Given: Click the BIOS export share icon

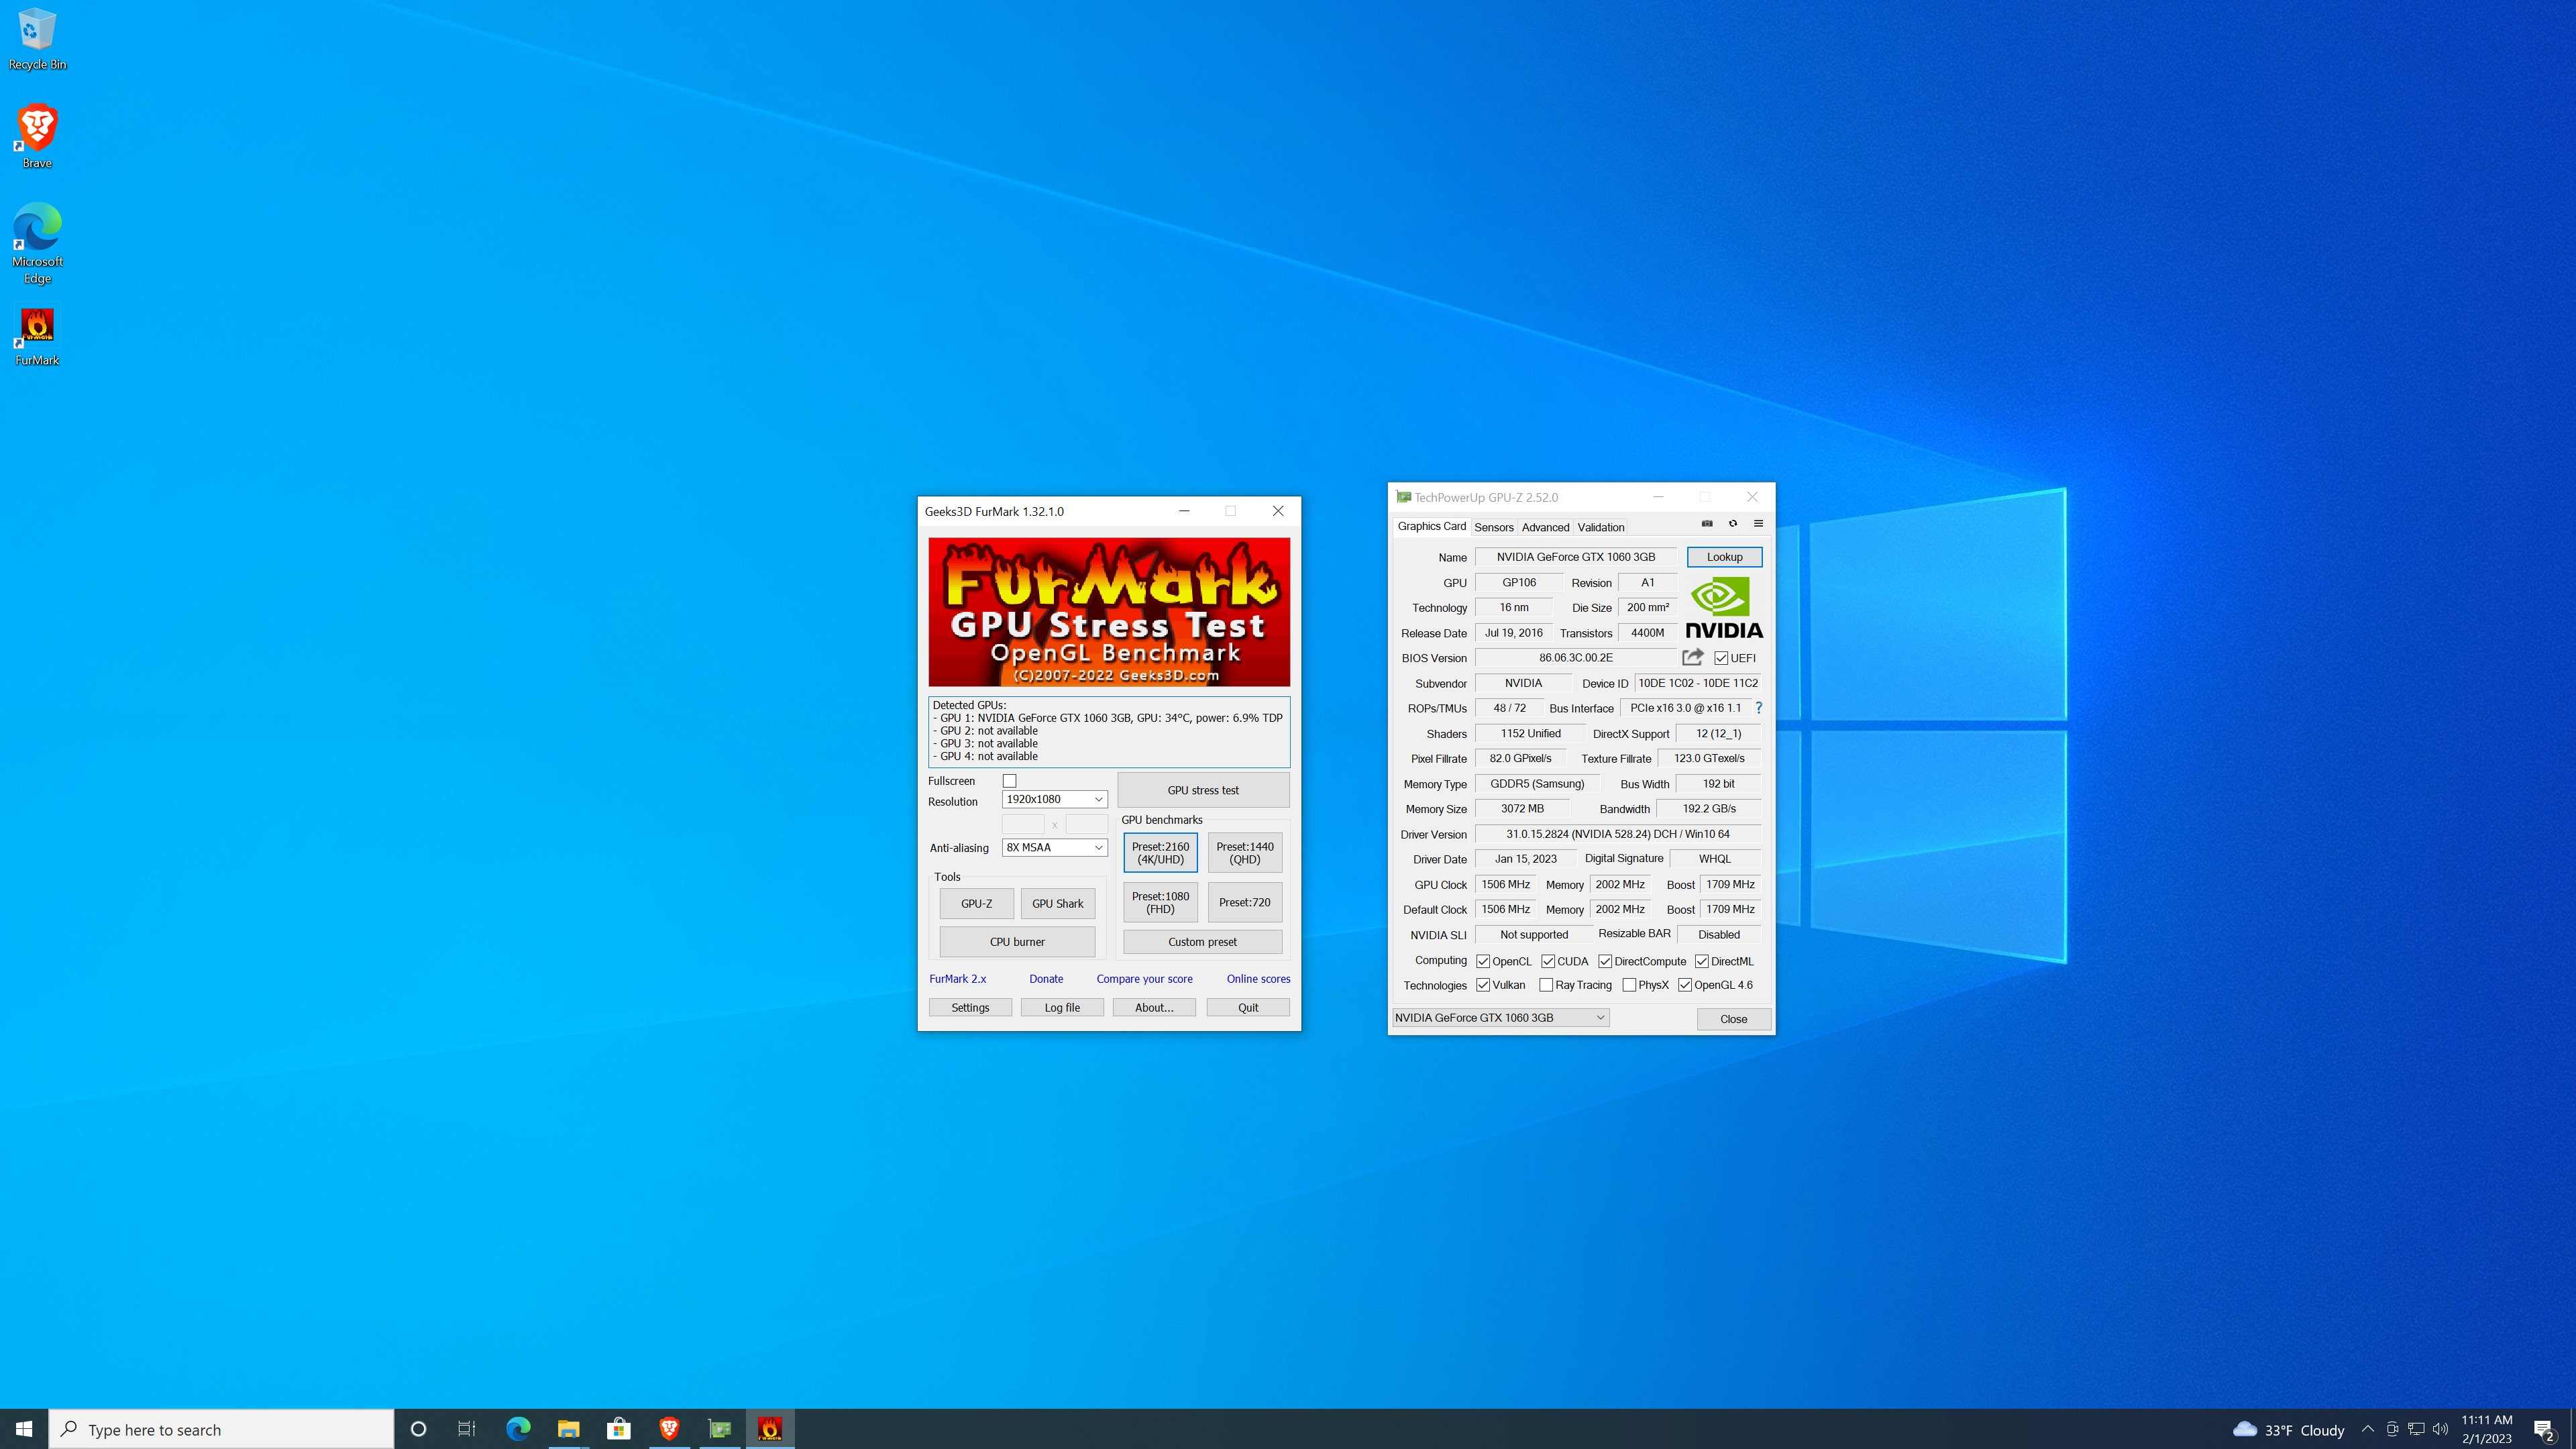Looking at the screenshot, I should click(1692, 657).
